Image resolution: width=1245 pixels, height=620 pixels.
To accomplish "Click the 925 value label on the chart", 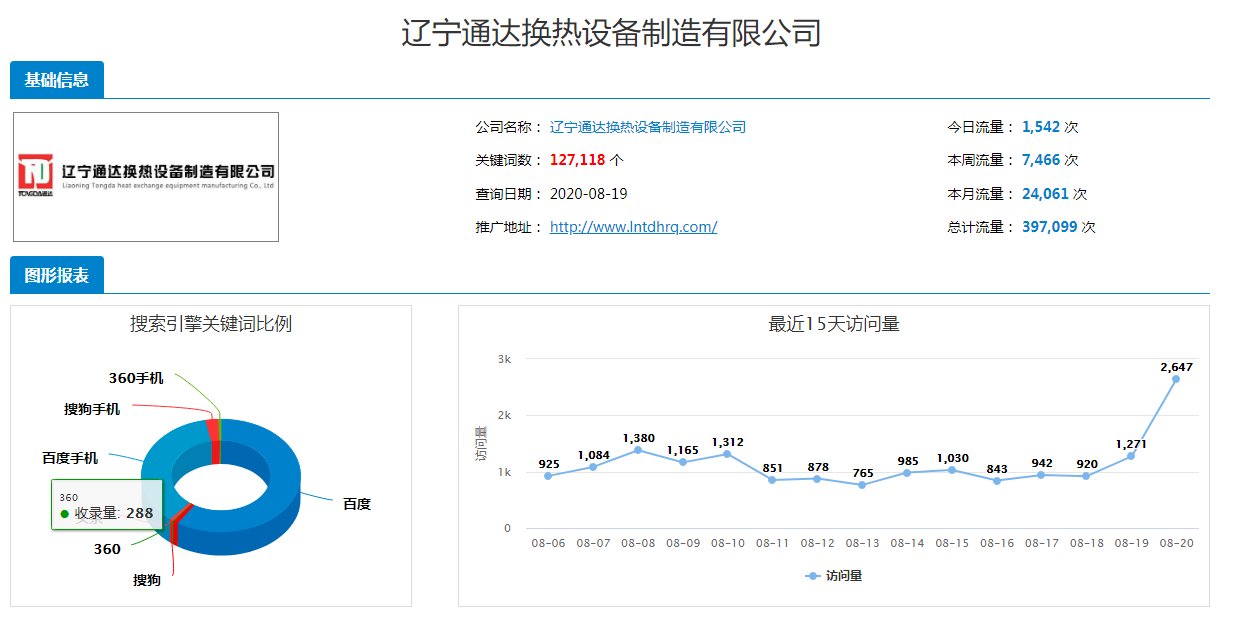I will pyautogui.click(x=548, y=464).
